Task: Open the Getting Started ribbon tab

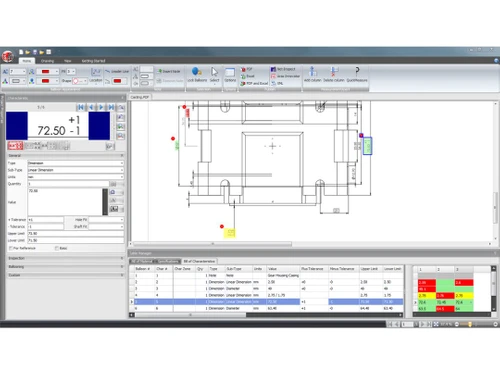Action: pyautogui.click(x=93, y=61)
